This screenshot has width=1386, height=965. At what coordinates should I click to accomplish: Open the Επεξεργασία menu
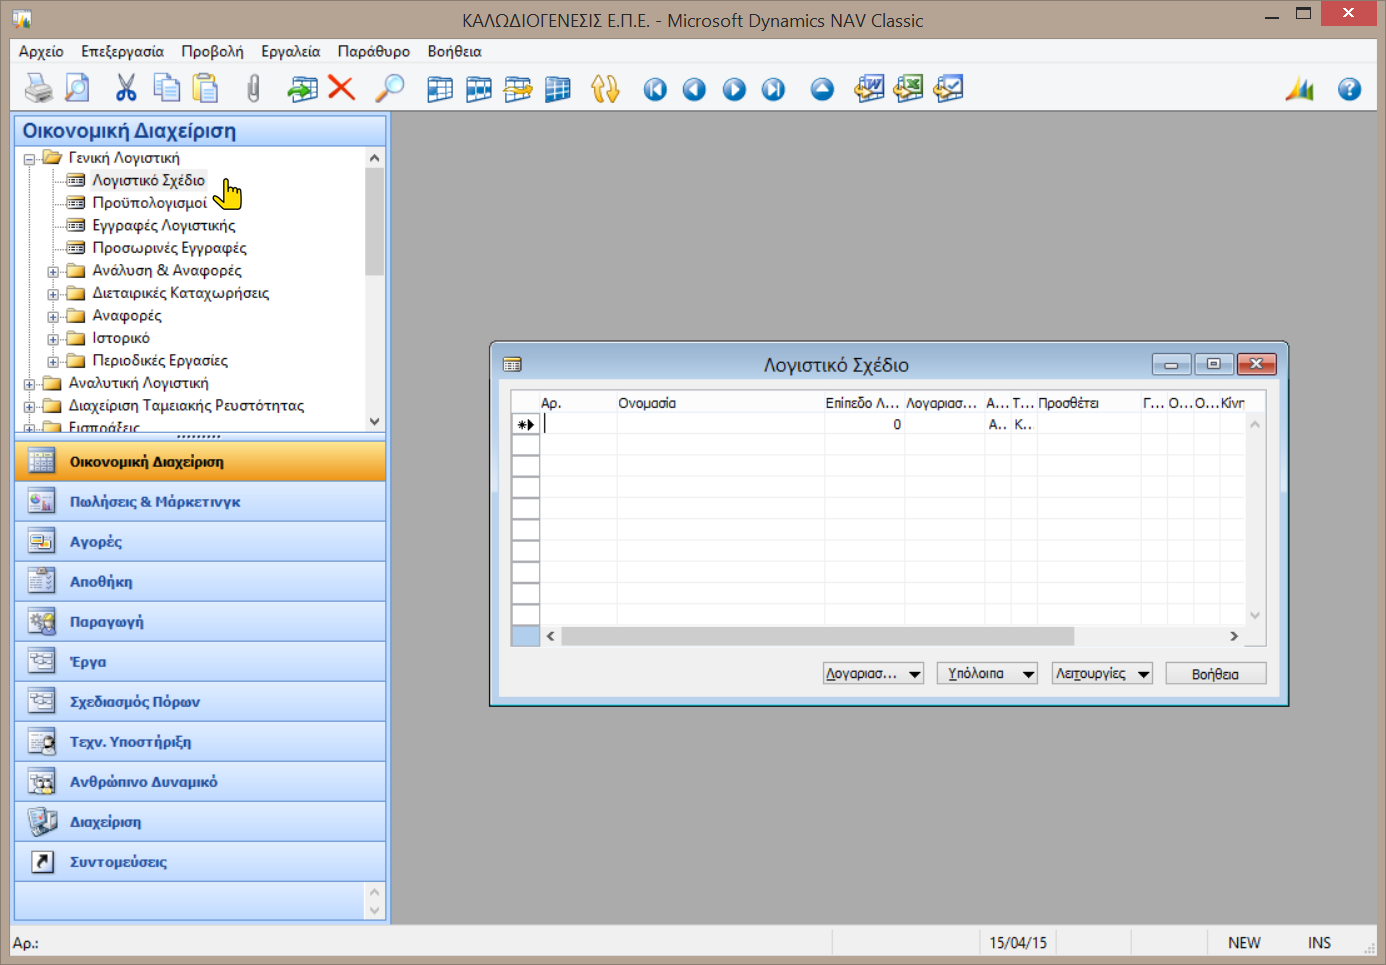(x=122, y=51)
